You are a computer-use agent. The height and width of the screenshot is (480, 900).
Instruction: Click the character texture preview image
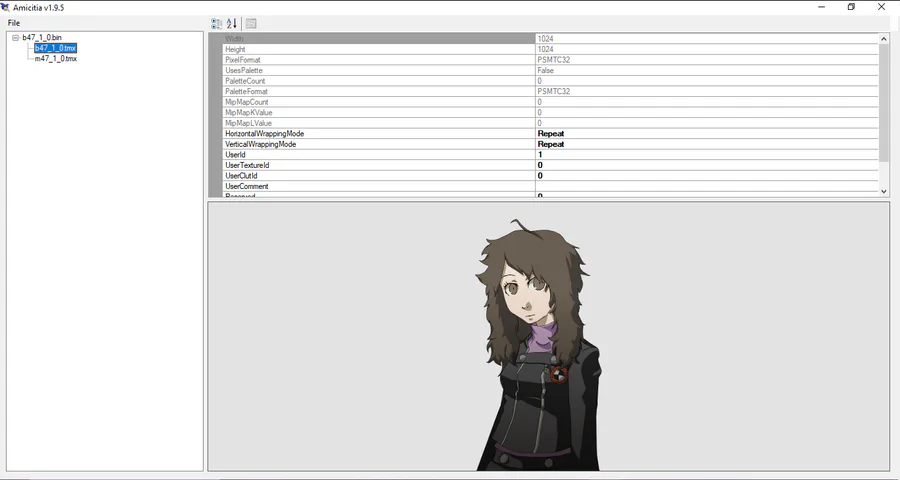[538, 344]
